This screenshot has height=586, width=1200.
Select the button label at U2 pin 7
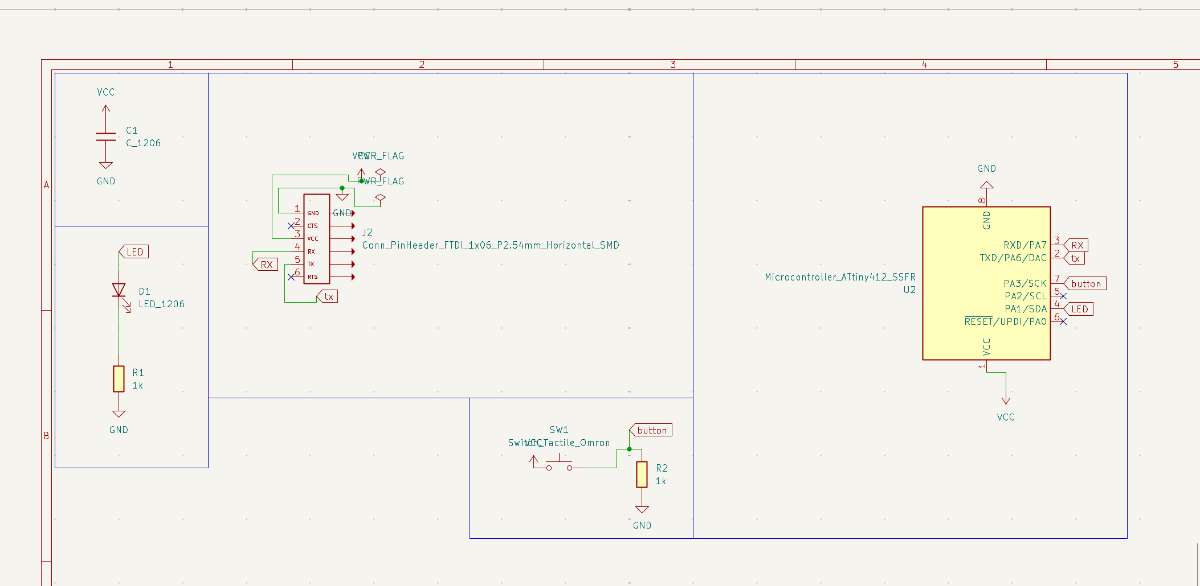(x=1084, y=283)
